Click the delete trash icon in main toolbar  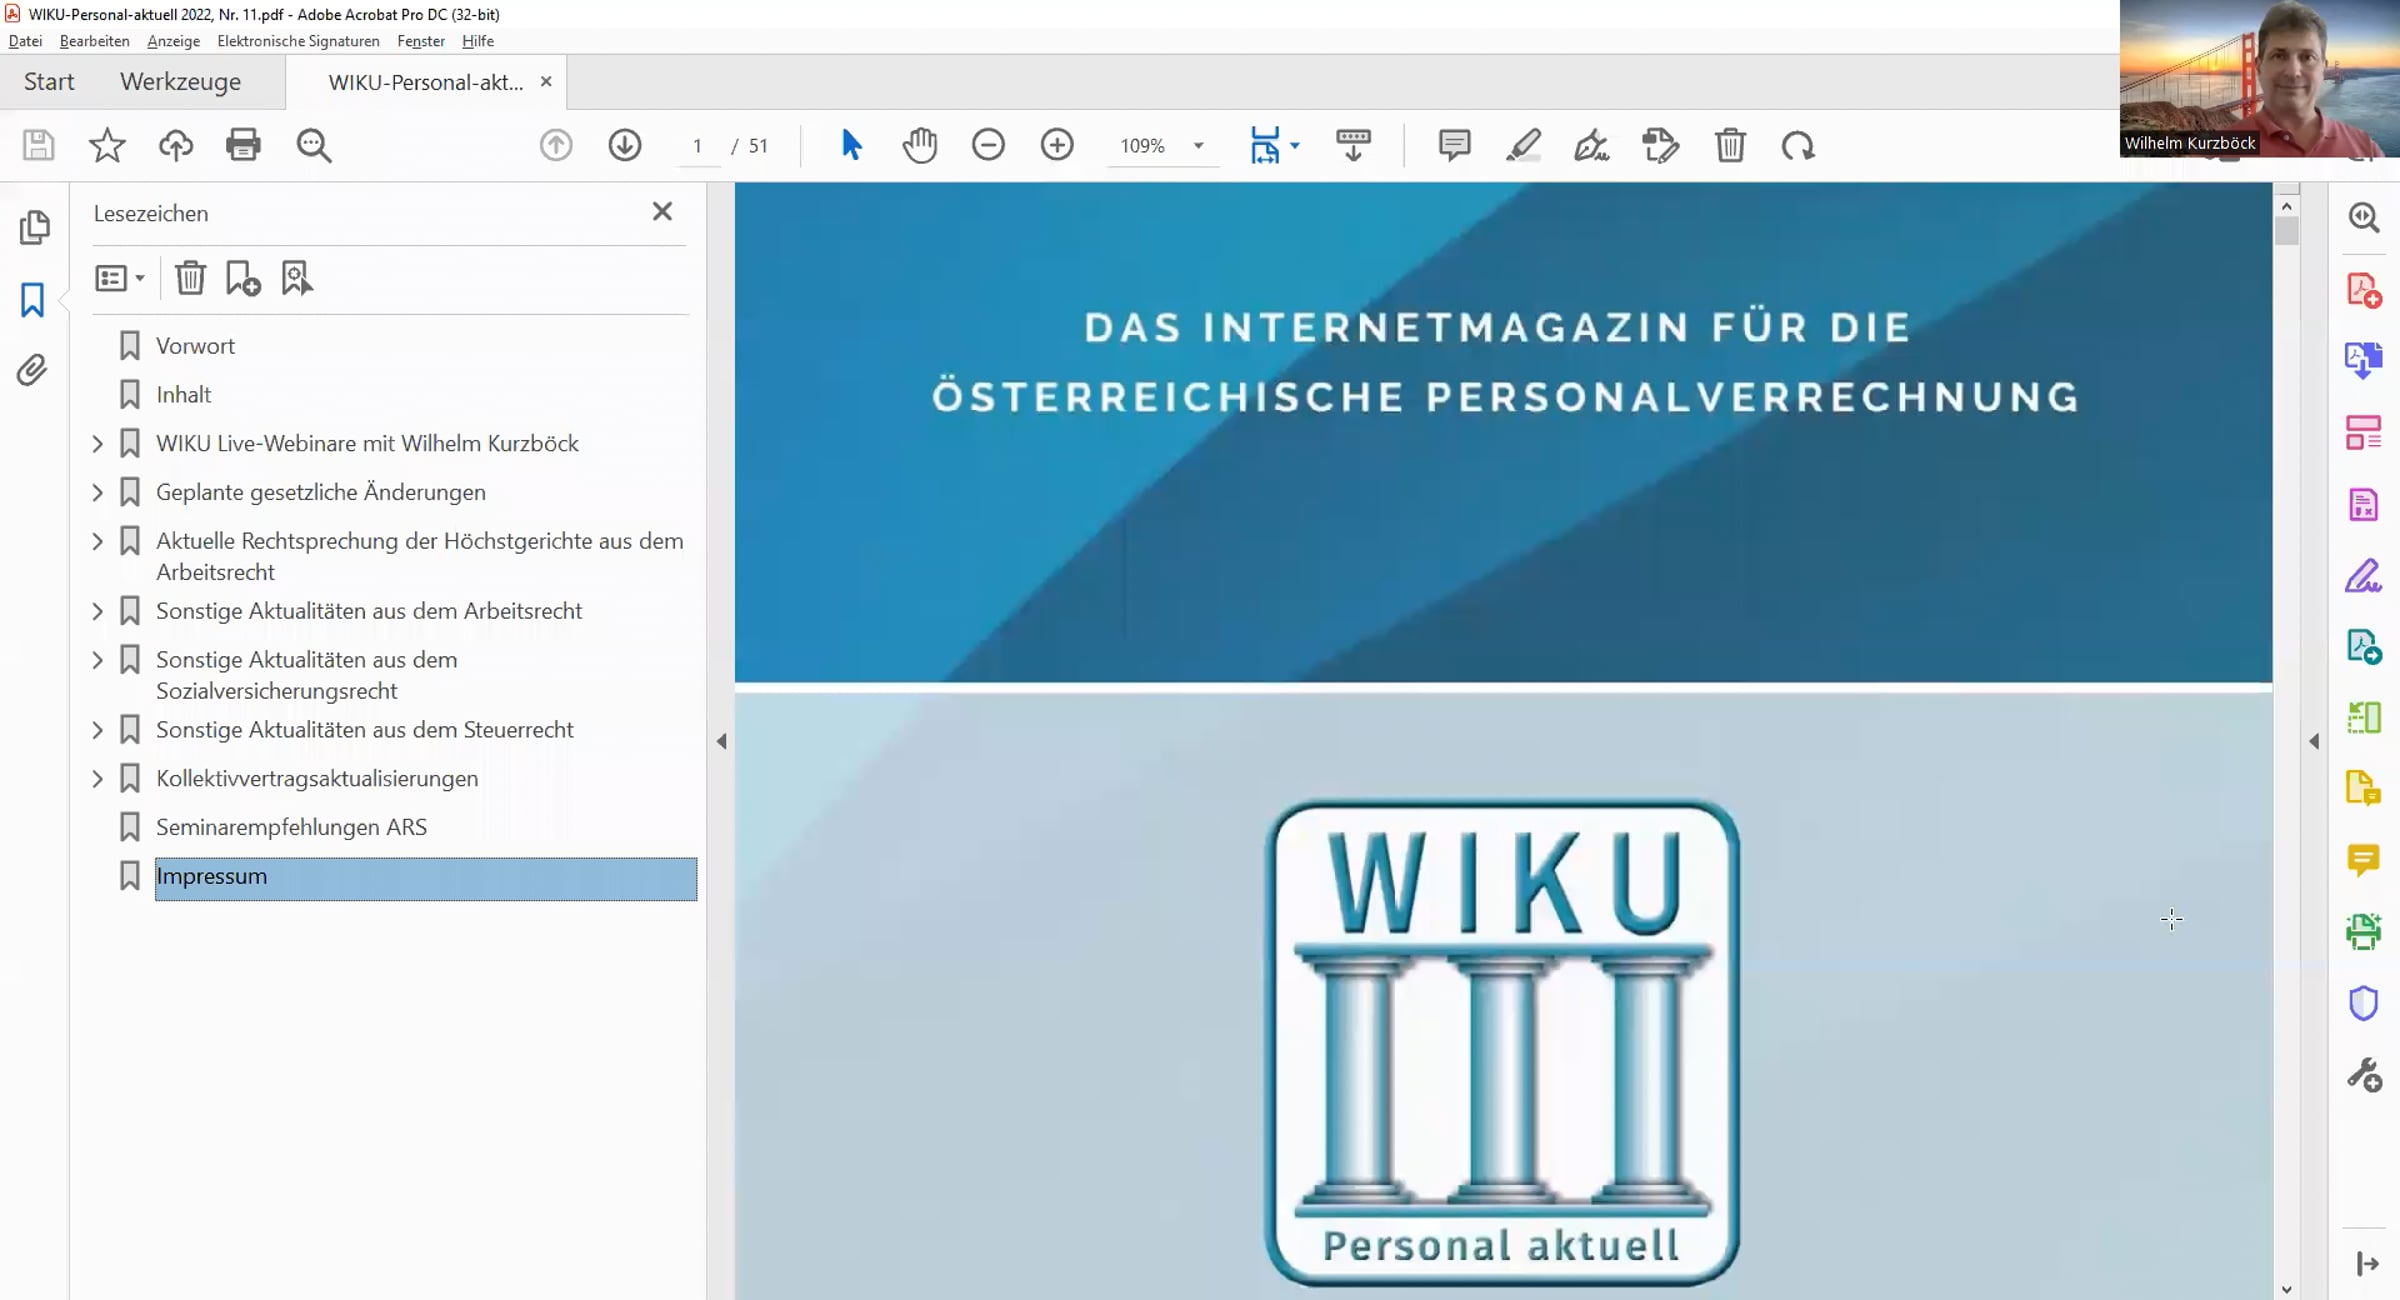1730,145
